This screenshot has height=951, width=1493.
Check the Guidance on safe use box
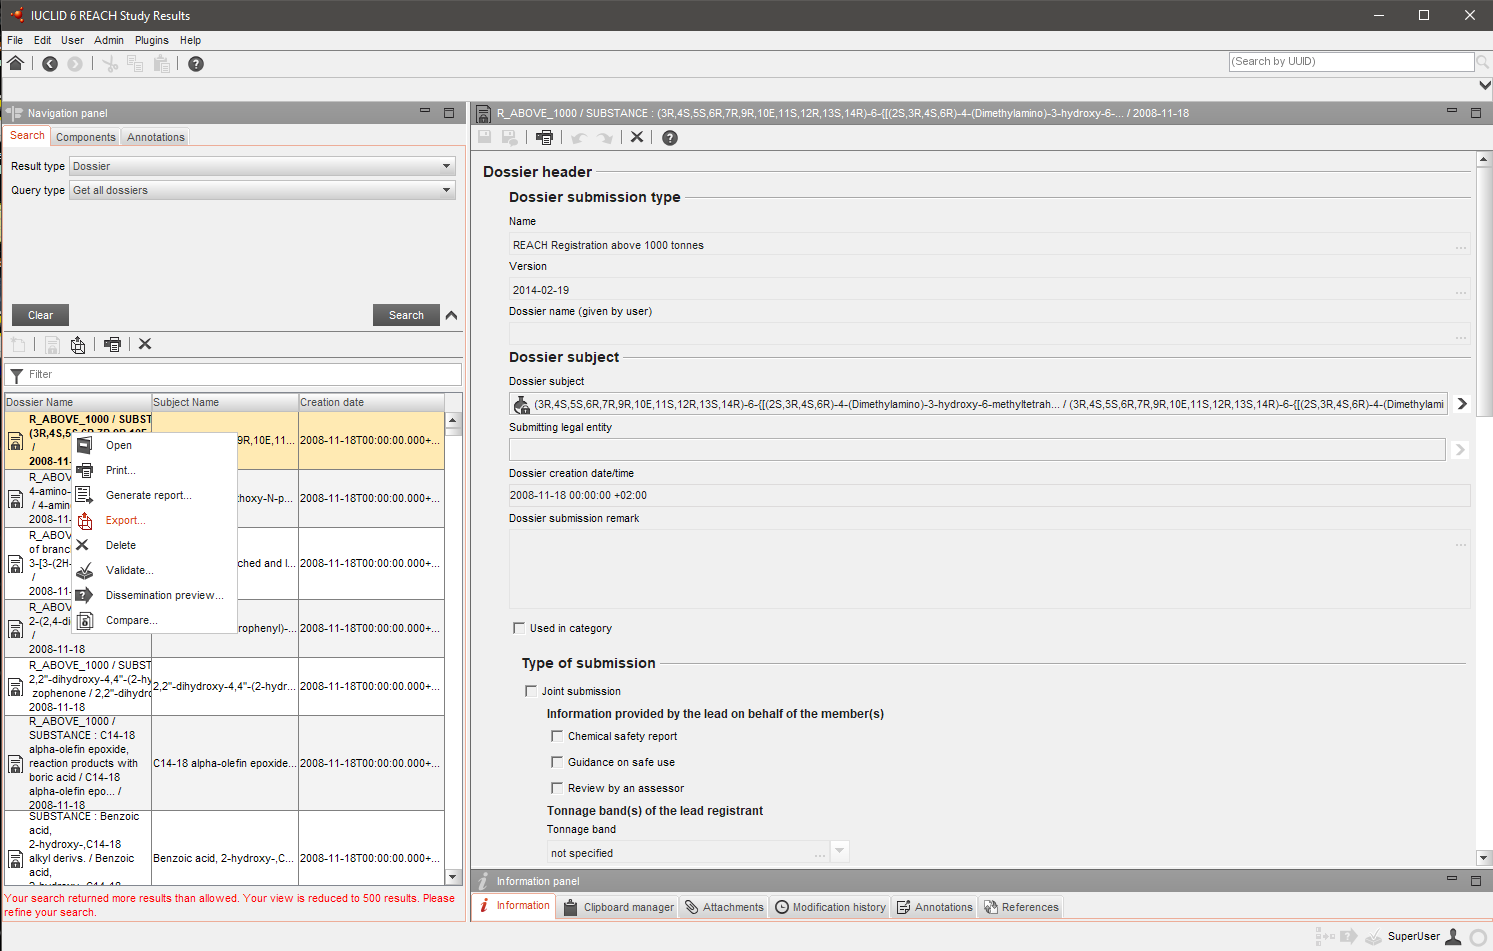pyautogui.click(x=557, y=762)
